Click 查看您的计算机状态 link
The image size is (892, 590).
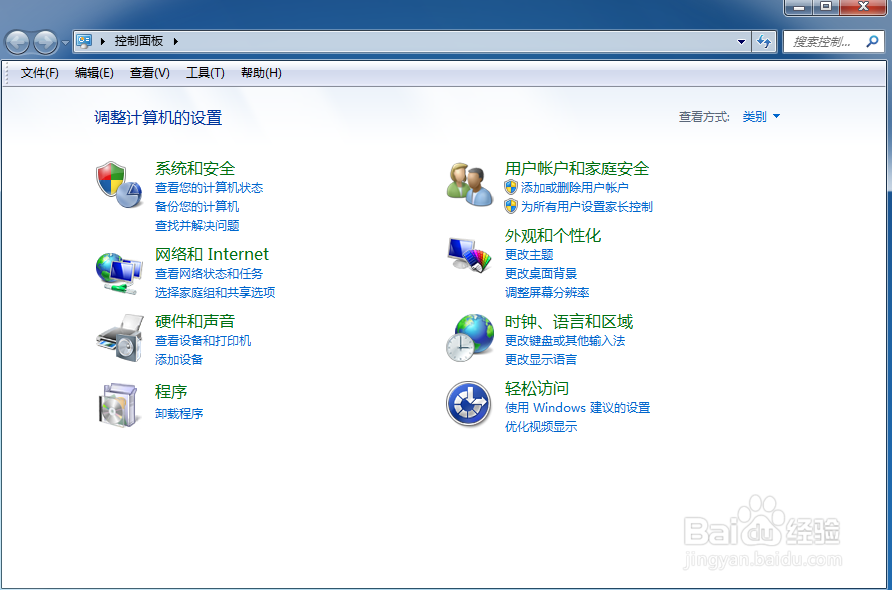coord(209,188)
